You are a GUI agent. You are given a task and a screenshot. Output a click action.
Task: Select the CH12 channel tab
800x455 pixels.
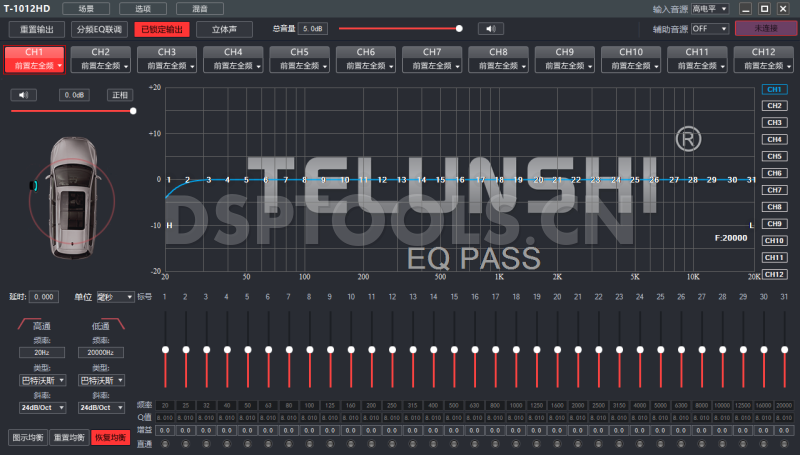click(x=763, y=52)
